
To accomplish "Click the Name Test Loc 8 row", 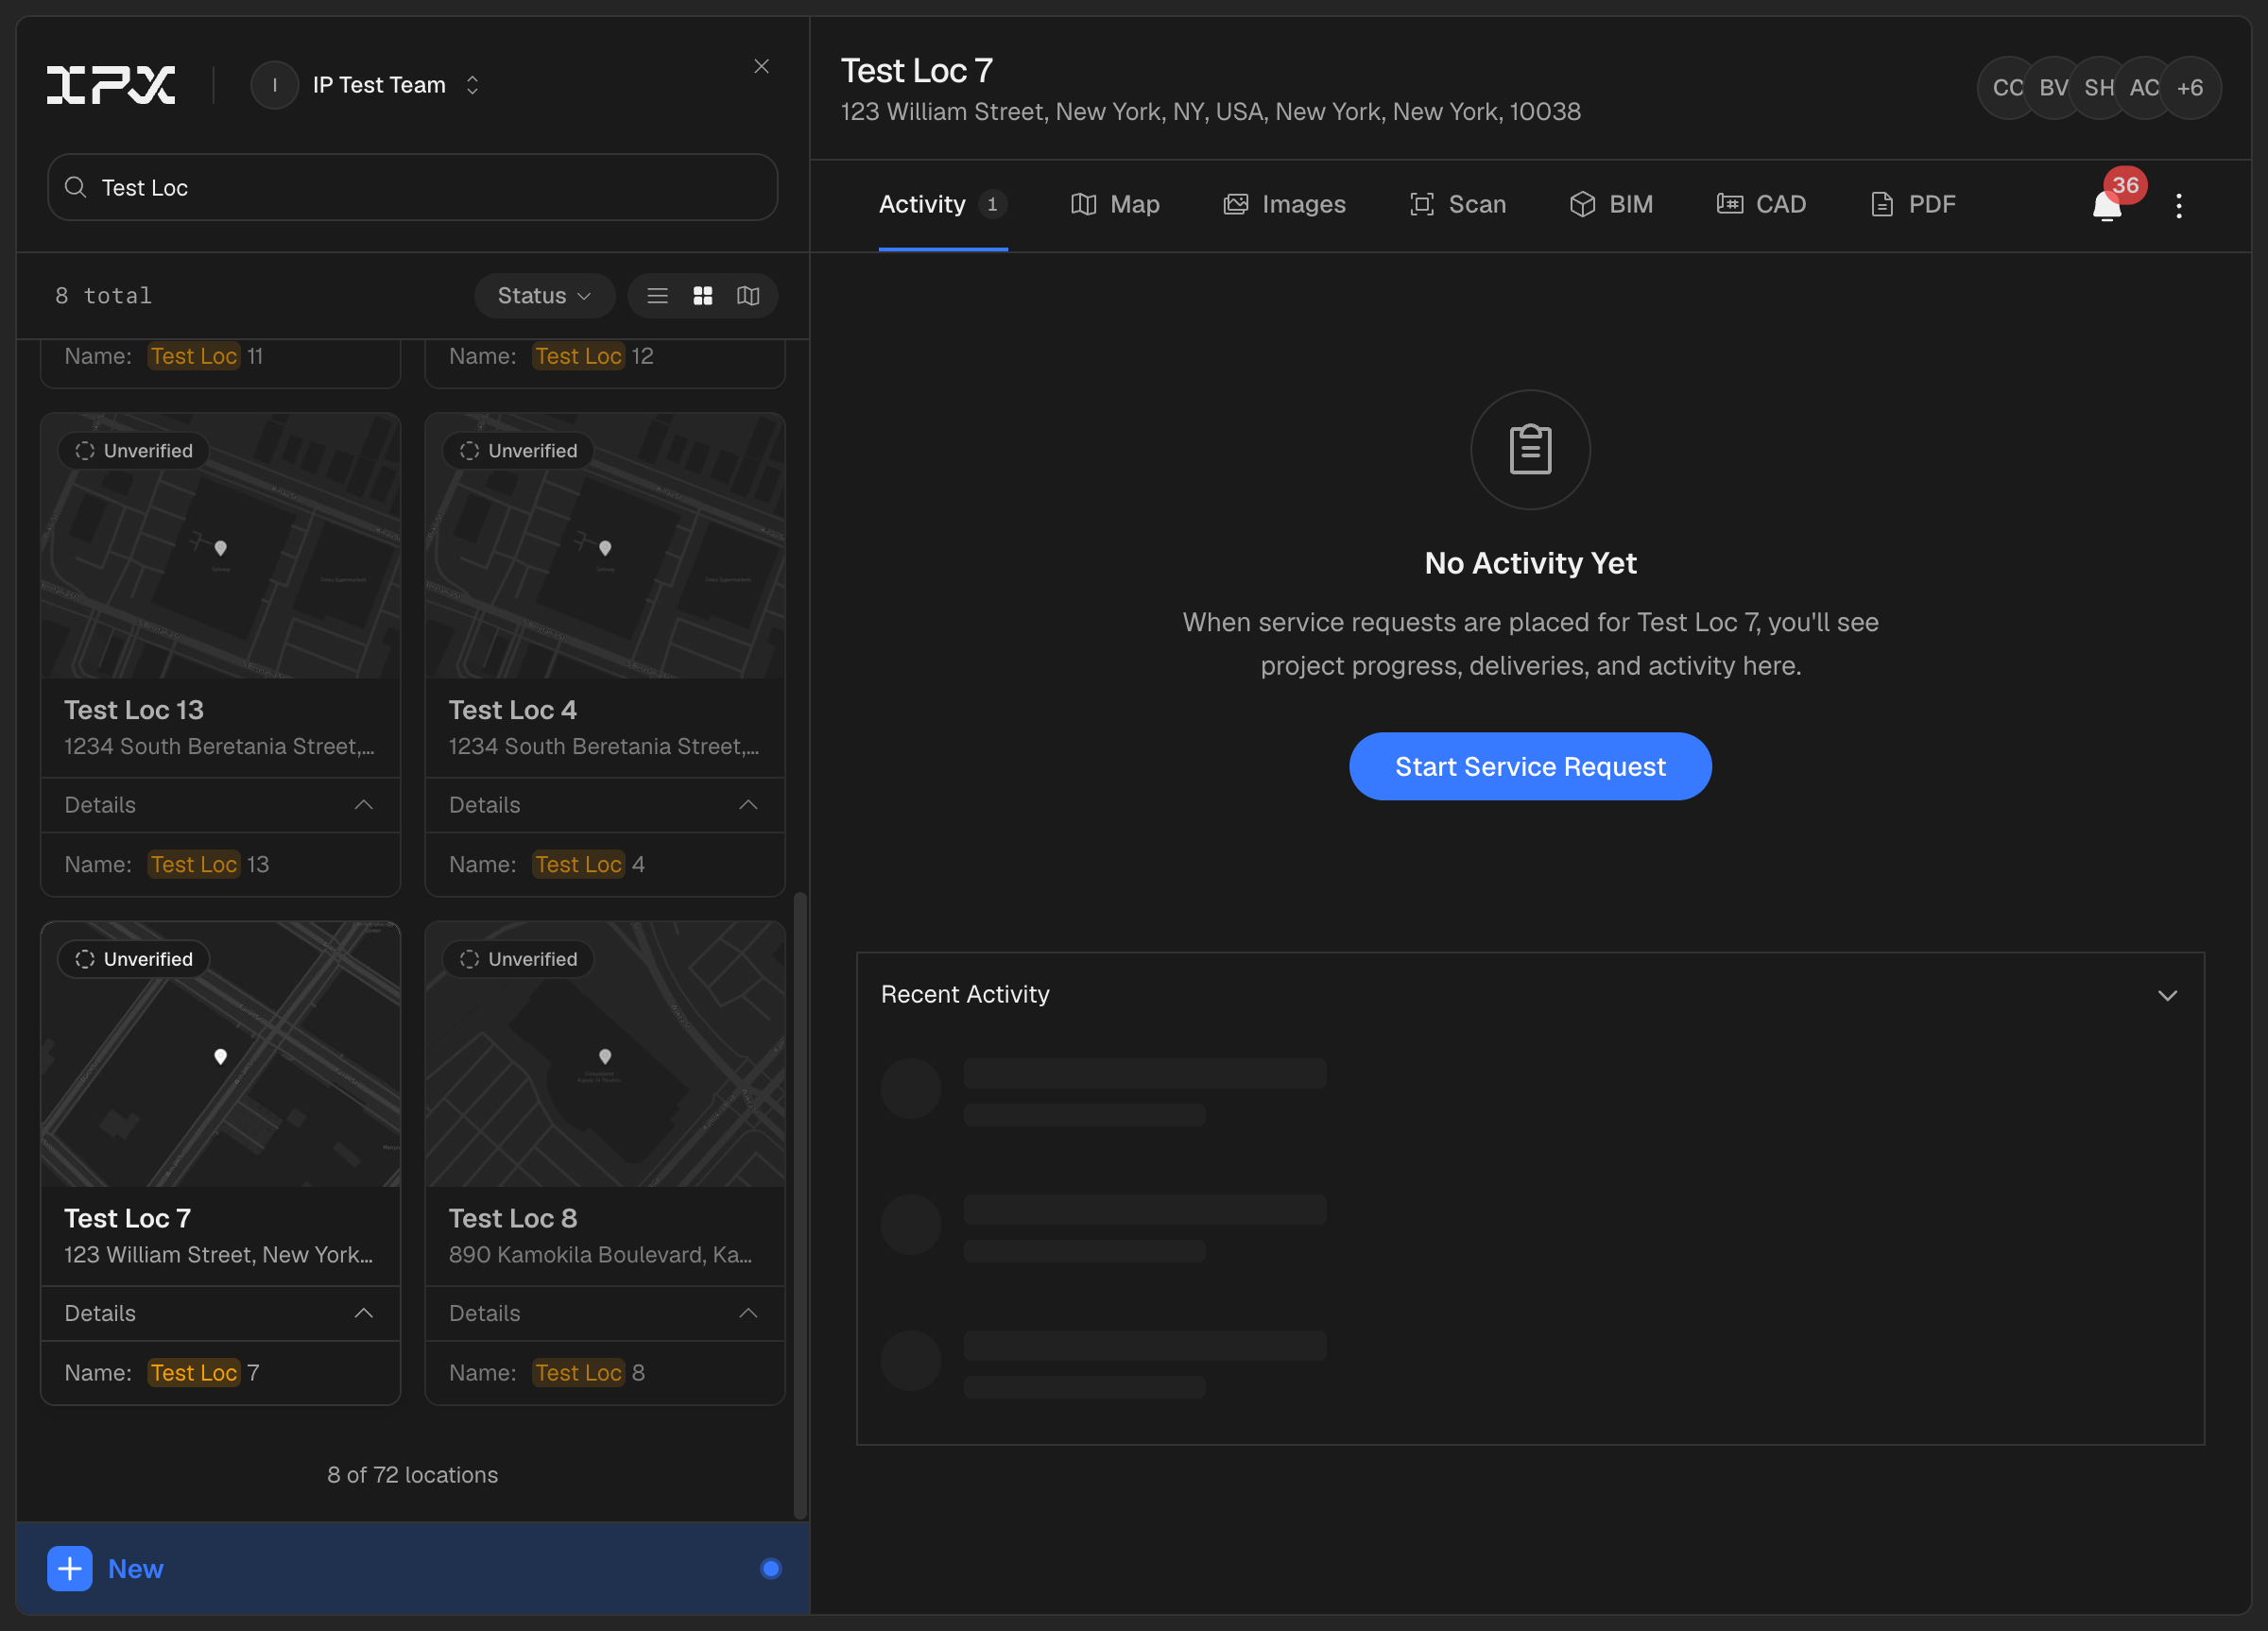I will coord(604,1372).
